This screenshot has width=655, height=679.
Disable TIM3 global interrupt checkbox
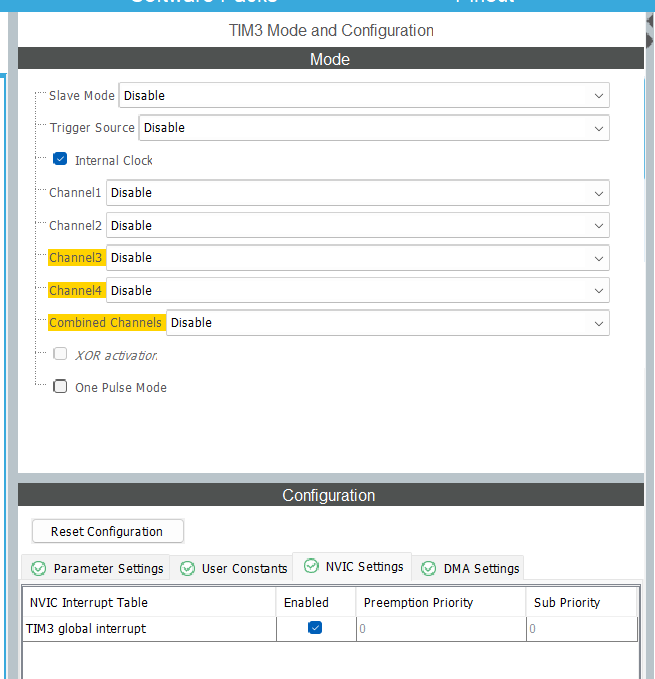[315, 628]
